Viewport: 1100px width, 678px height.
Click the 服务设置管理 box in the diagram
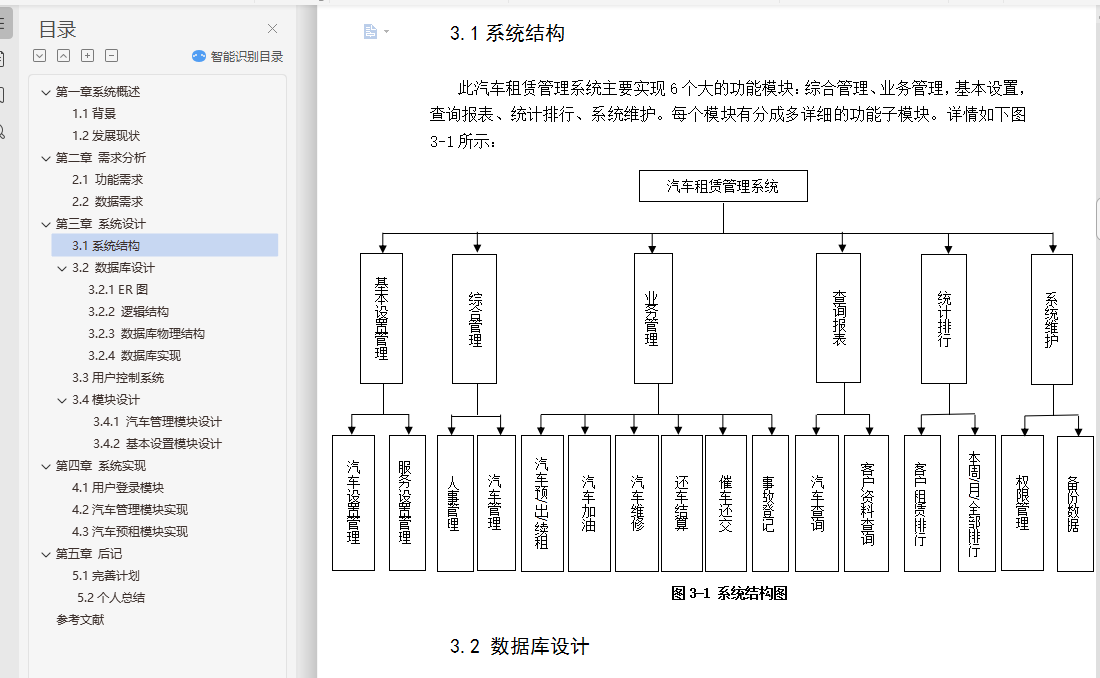[x=407, y=503]
